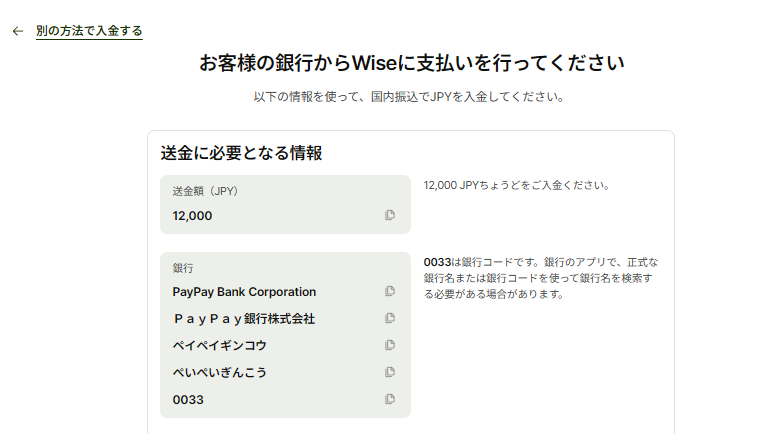The image size is (781, 434).
Task: Copy the 12,000 transfer amount
Action: pyautogui.click(x=390, y=215)
